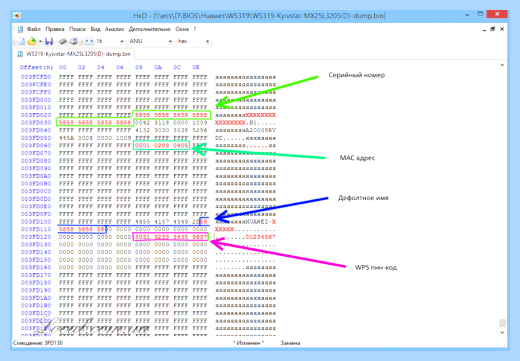Click the Offset(h) column header
520x361 pixels.
coord(36,67)
